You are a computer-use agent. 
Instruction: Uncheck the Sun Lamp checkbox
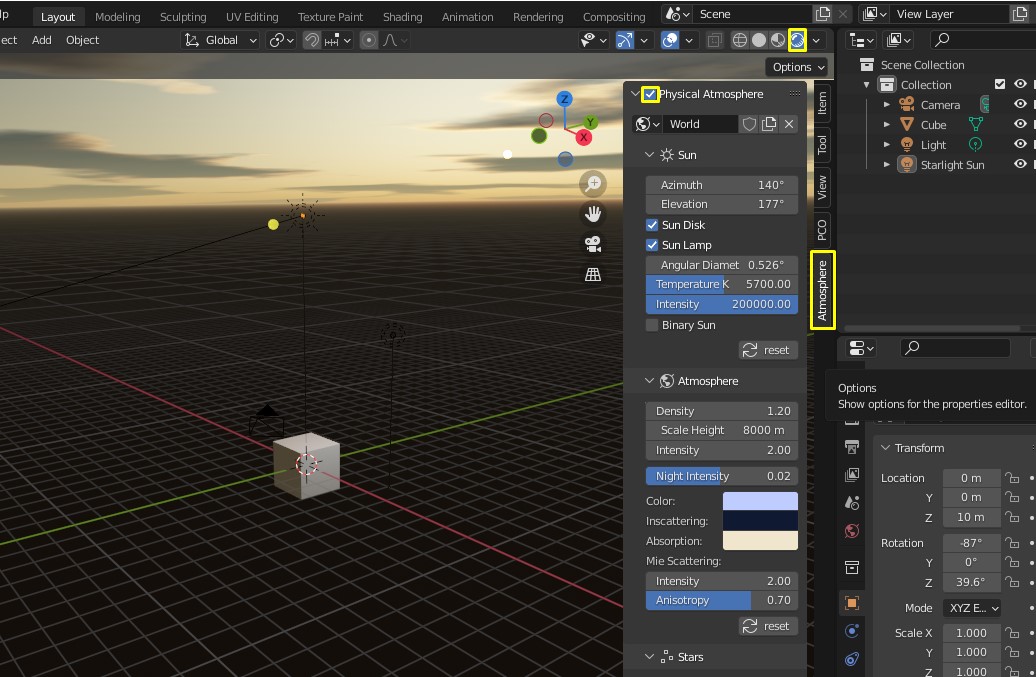(x=652, y=245)
